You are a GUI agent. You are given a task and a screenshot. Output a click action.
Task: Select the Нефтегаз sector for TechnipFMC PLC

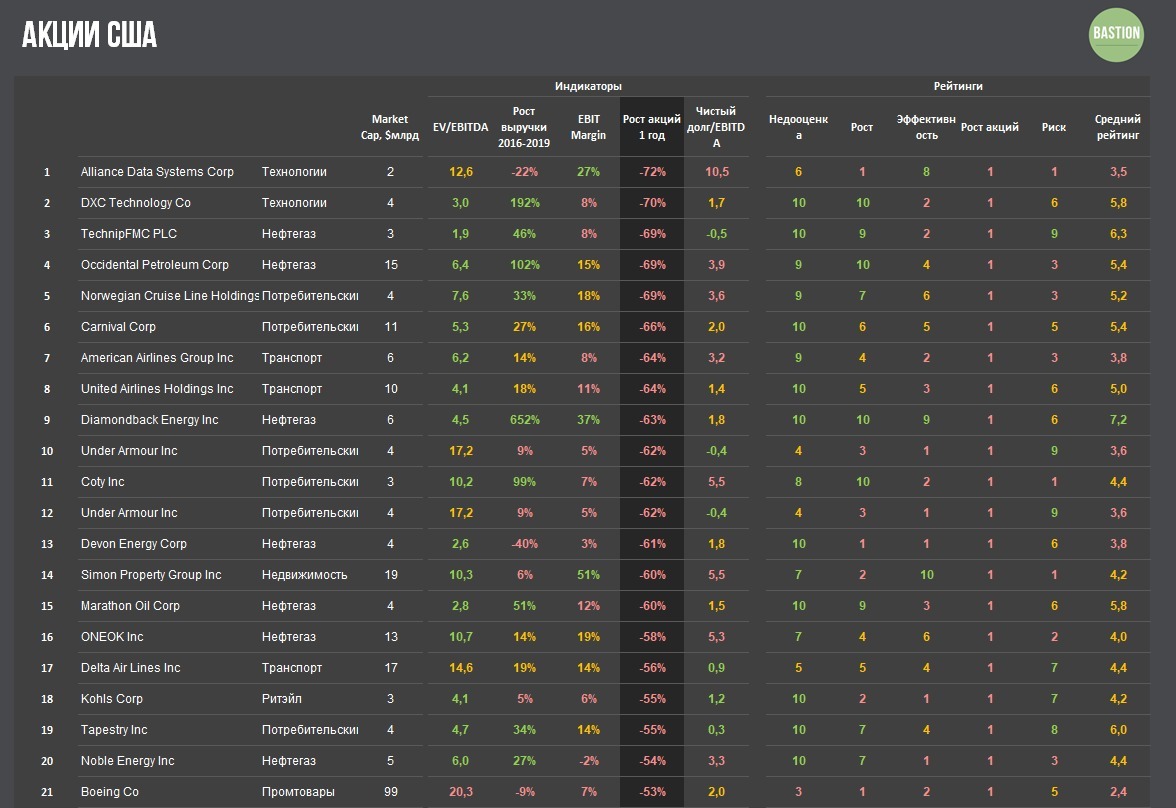click(289, 233)
